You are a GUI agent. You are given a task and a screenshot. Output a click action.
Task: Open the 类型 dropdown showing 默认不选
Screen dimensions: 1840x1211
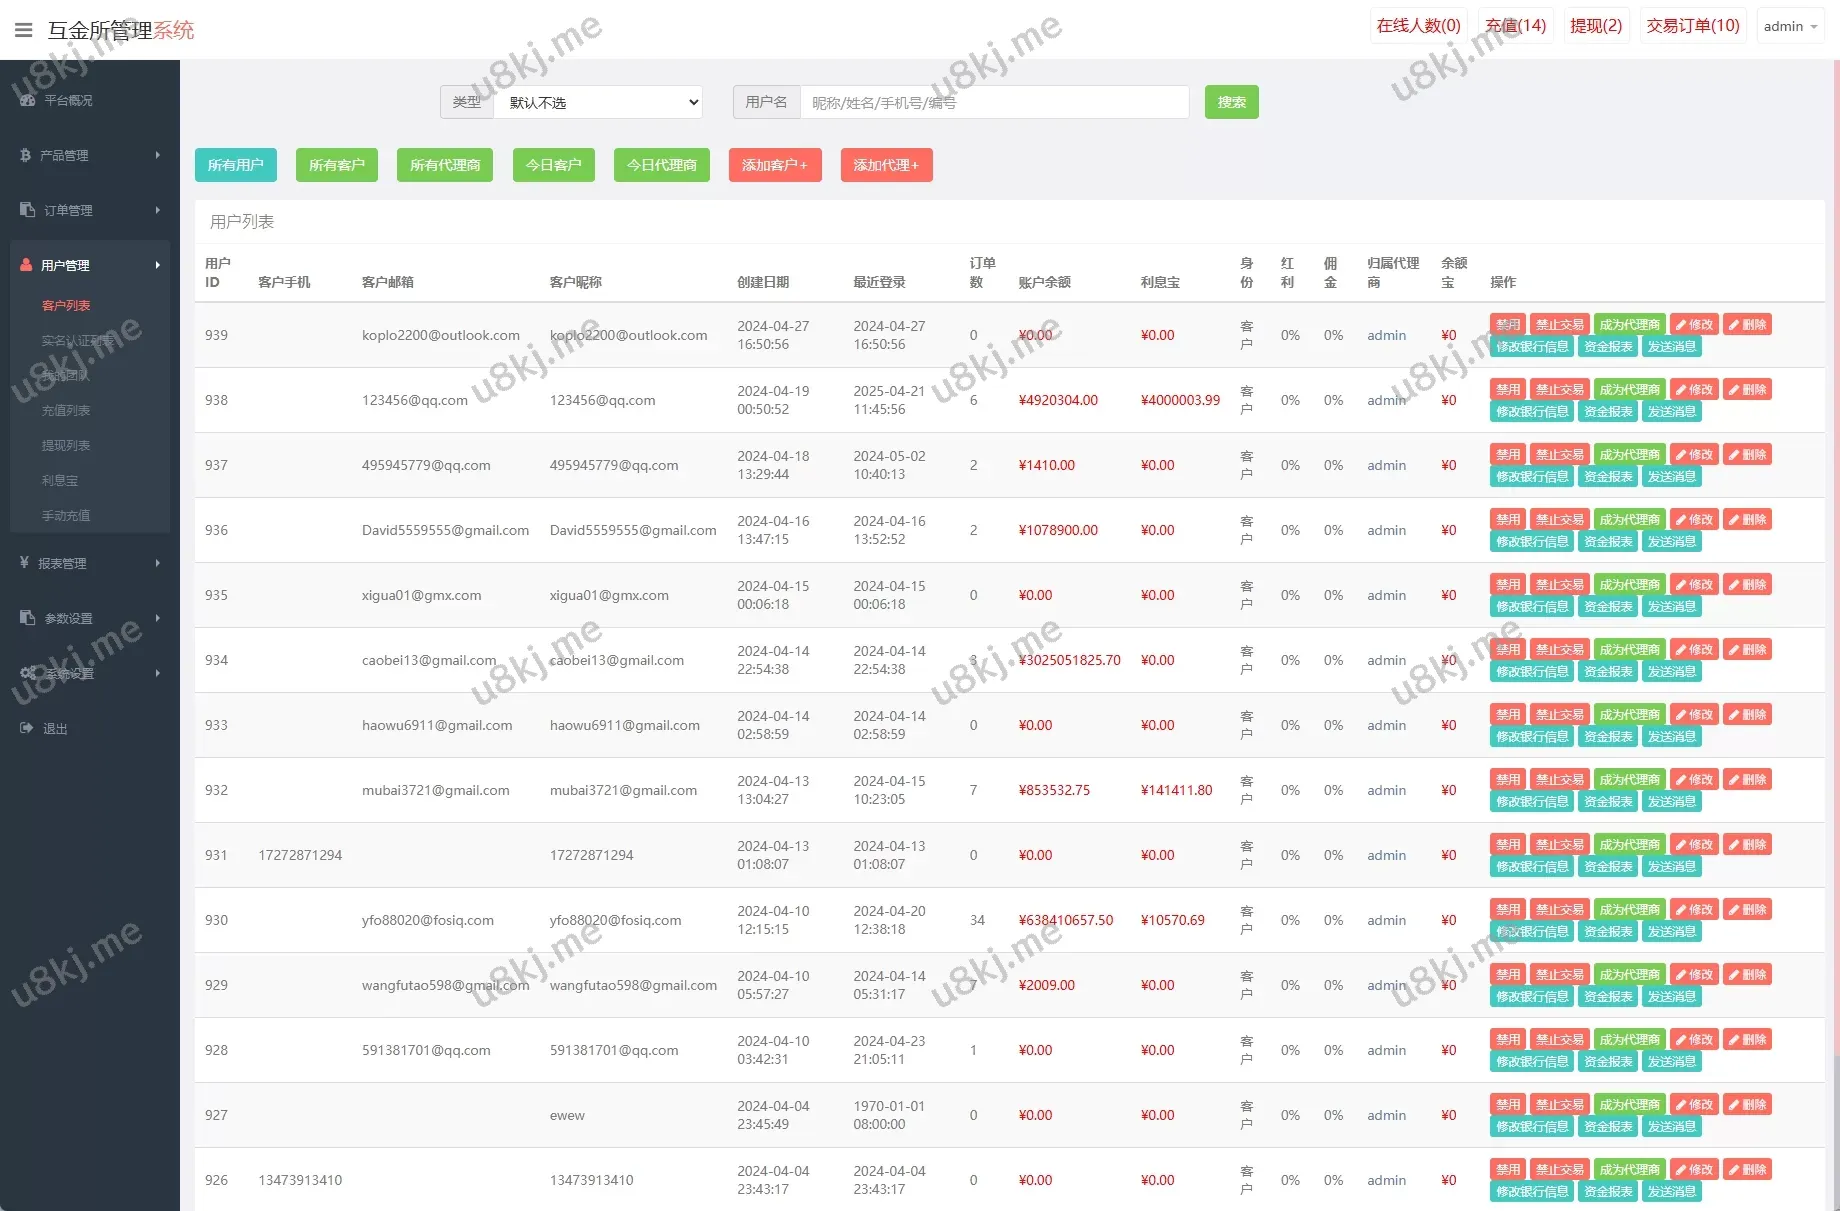pyautogui.click(x=598, y=102)
